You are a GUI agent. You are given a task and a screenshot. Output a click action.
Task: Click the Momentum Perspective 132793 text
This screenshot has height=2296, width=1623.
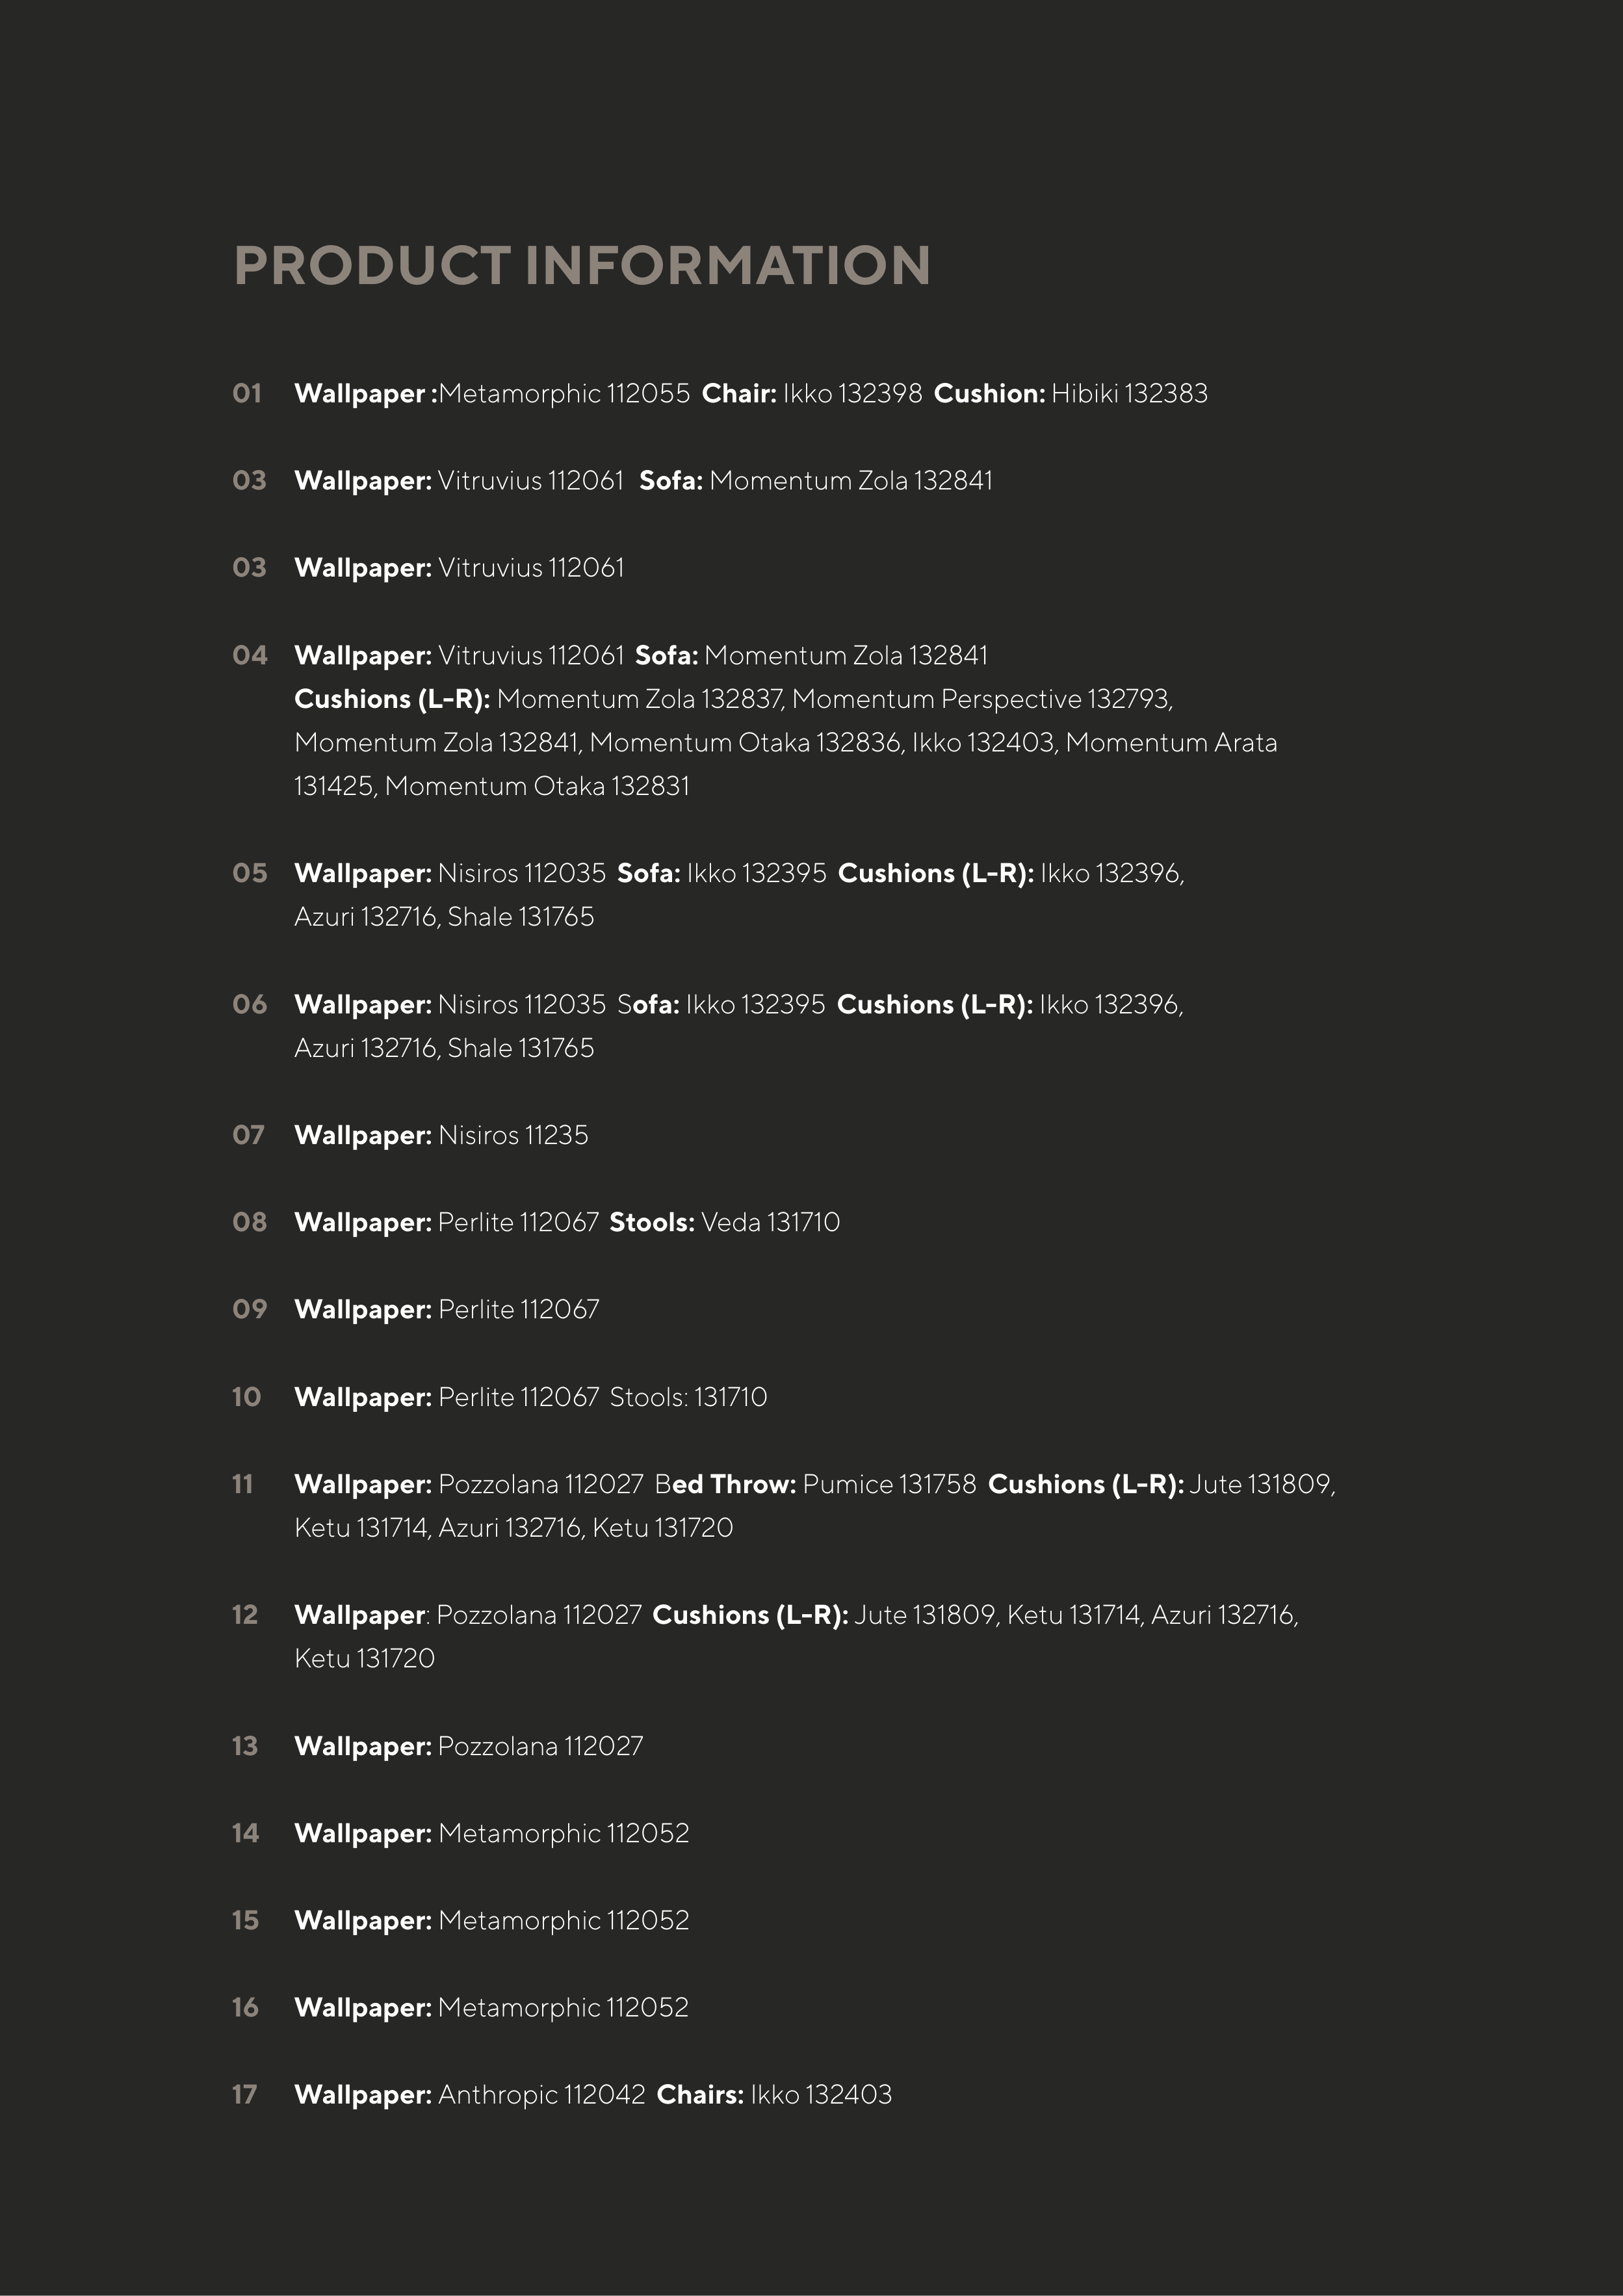981,699
